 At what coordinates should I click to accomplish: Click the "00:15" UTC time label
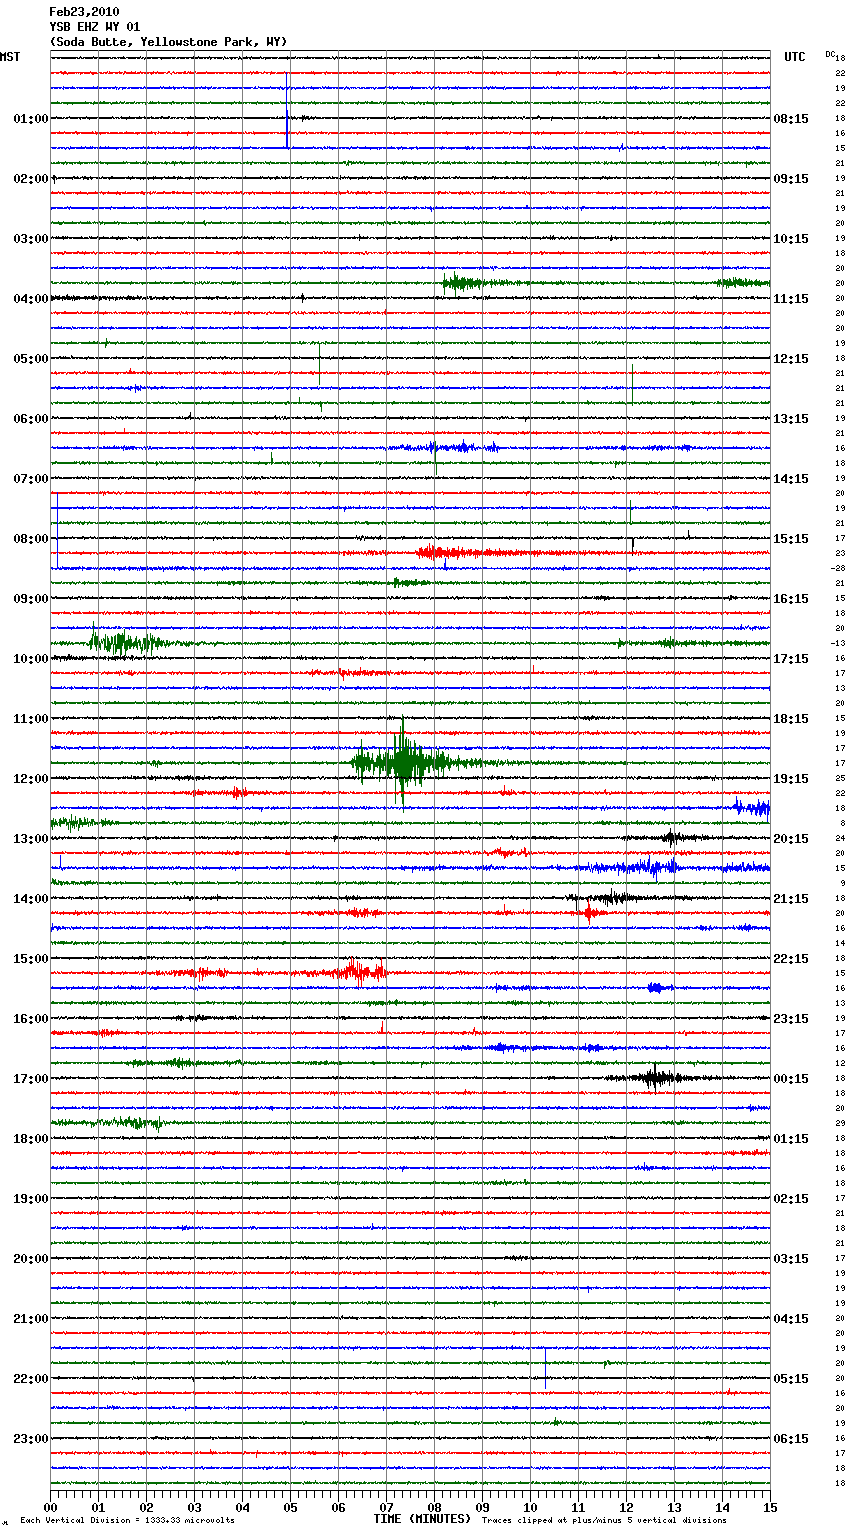[x=791, y=1079]
